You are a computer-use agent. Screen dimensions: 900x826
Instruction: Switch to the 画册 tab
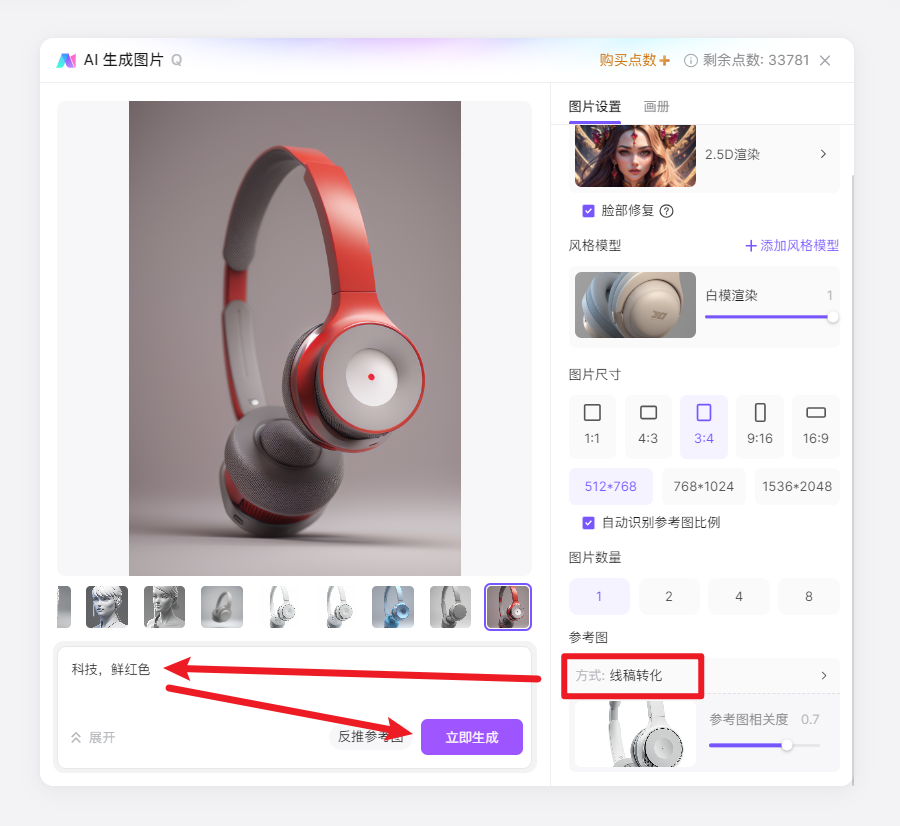(656, 107)
